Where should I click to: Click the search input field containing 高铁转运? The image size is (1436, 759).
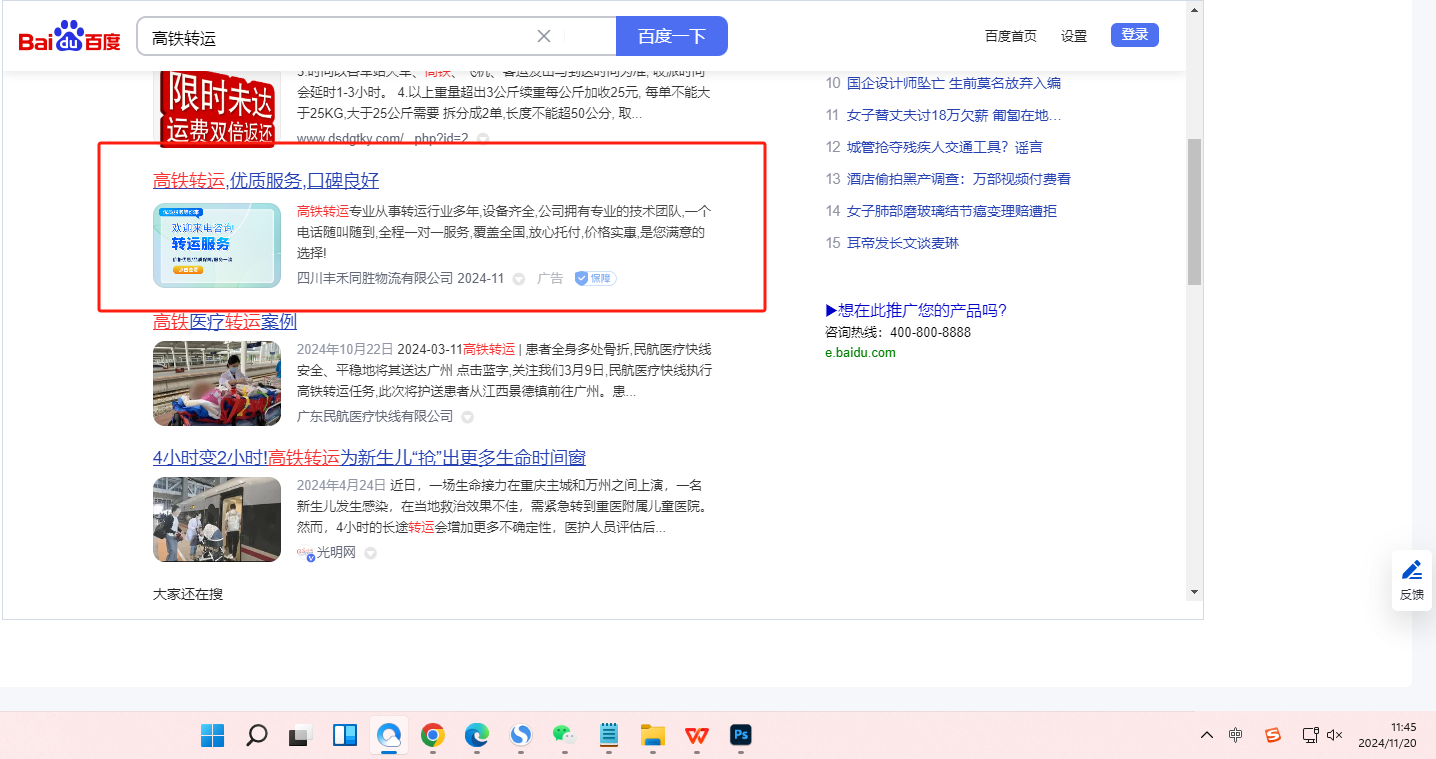click(x=340, y=38)
